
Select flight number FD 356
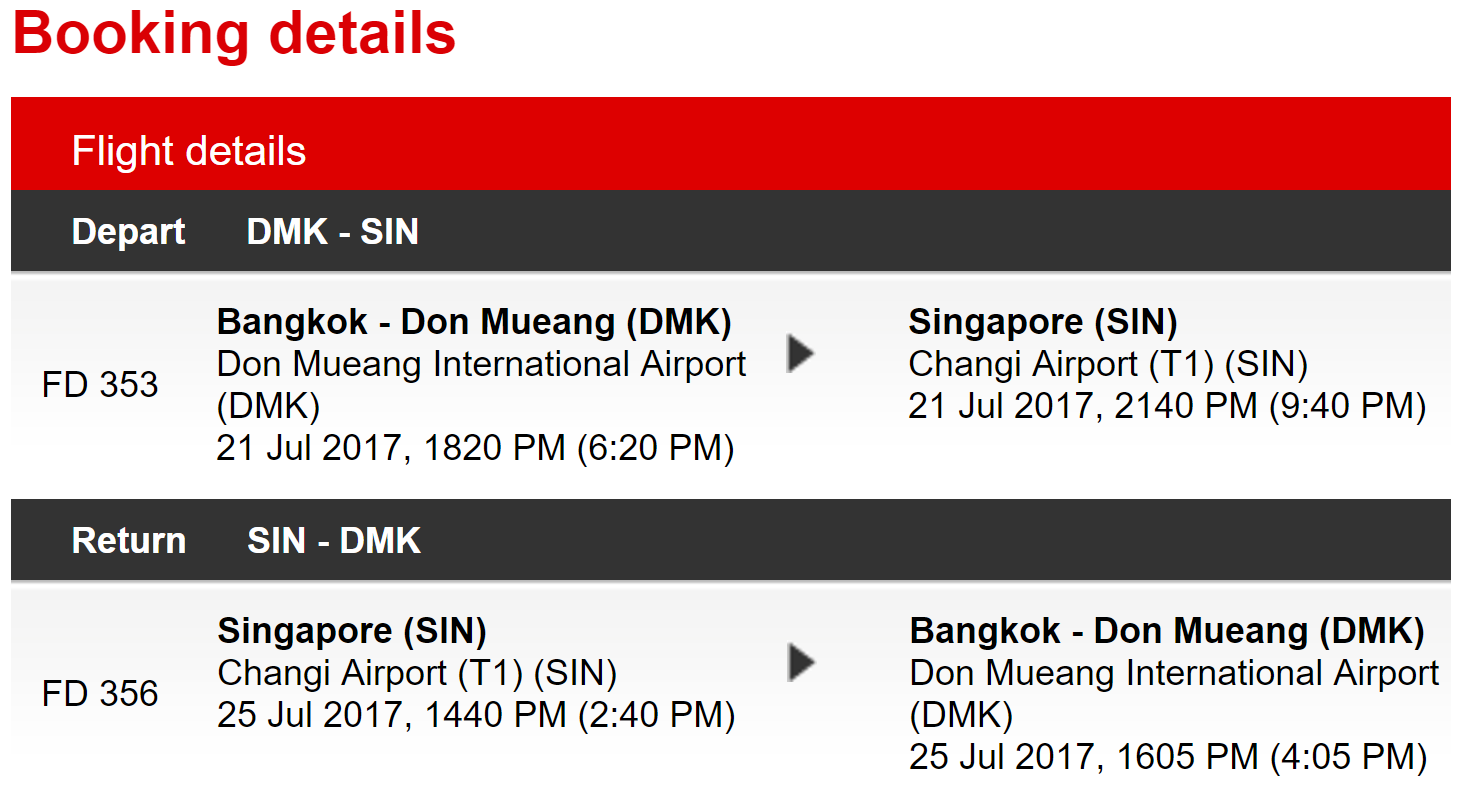(x=100, y=693)
